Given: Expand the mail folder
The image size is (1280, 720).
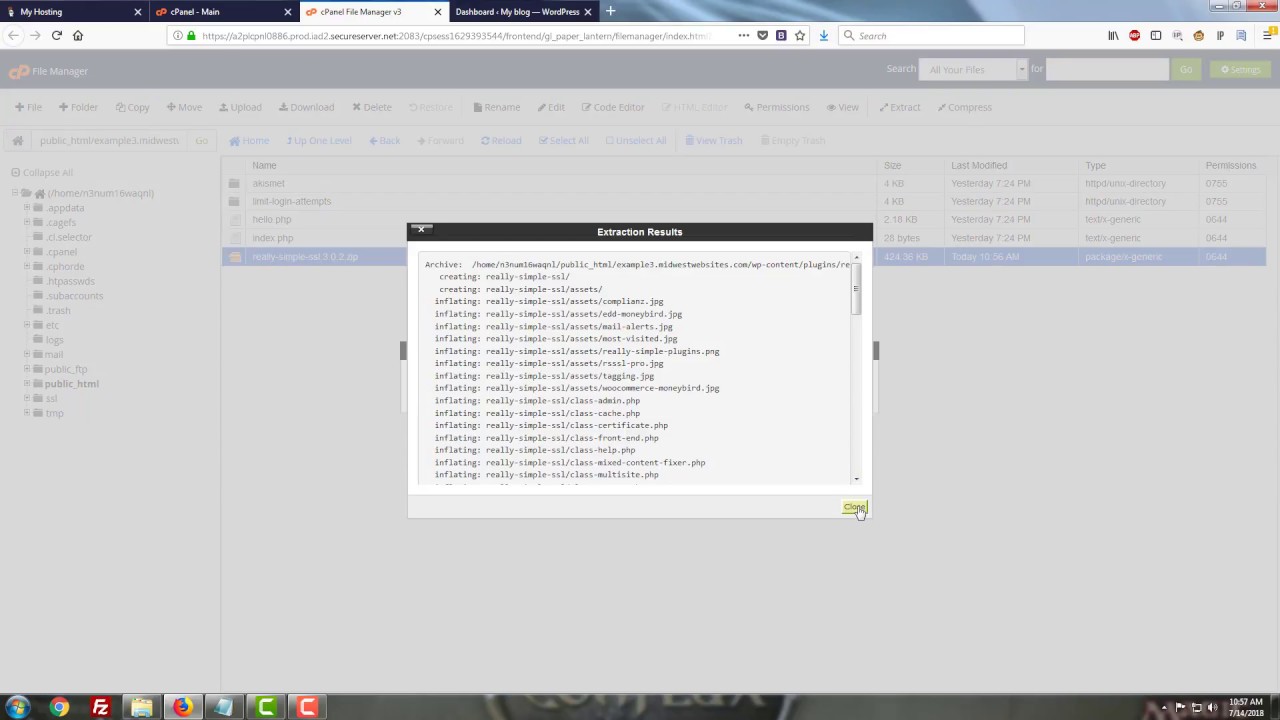Looking at the screenshot, I should [27, 354].
